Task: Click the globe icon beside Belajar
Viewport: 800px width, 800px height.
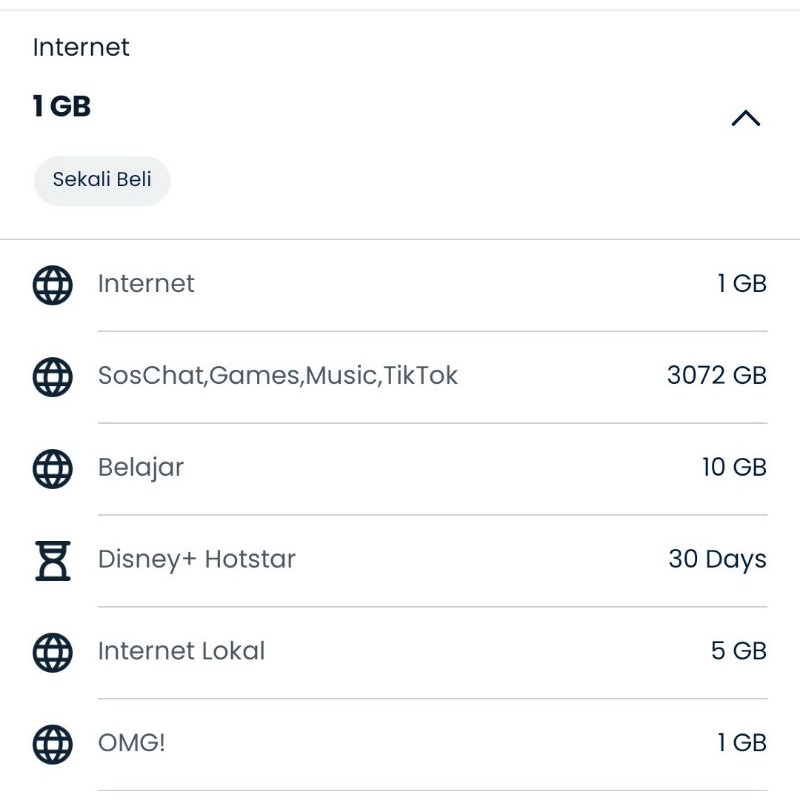Action: 52,468
